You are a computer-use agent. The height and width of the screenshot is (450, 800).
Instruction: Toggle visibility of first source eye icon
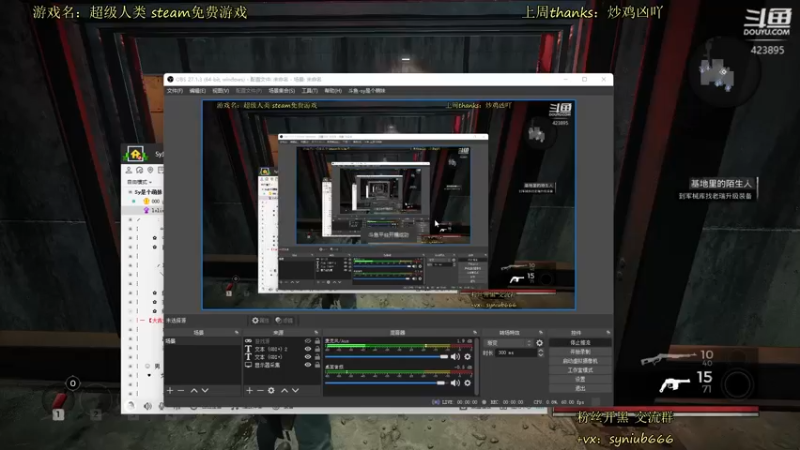[308, 341]
